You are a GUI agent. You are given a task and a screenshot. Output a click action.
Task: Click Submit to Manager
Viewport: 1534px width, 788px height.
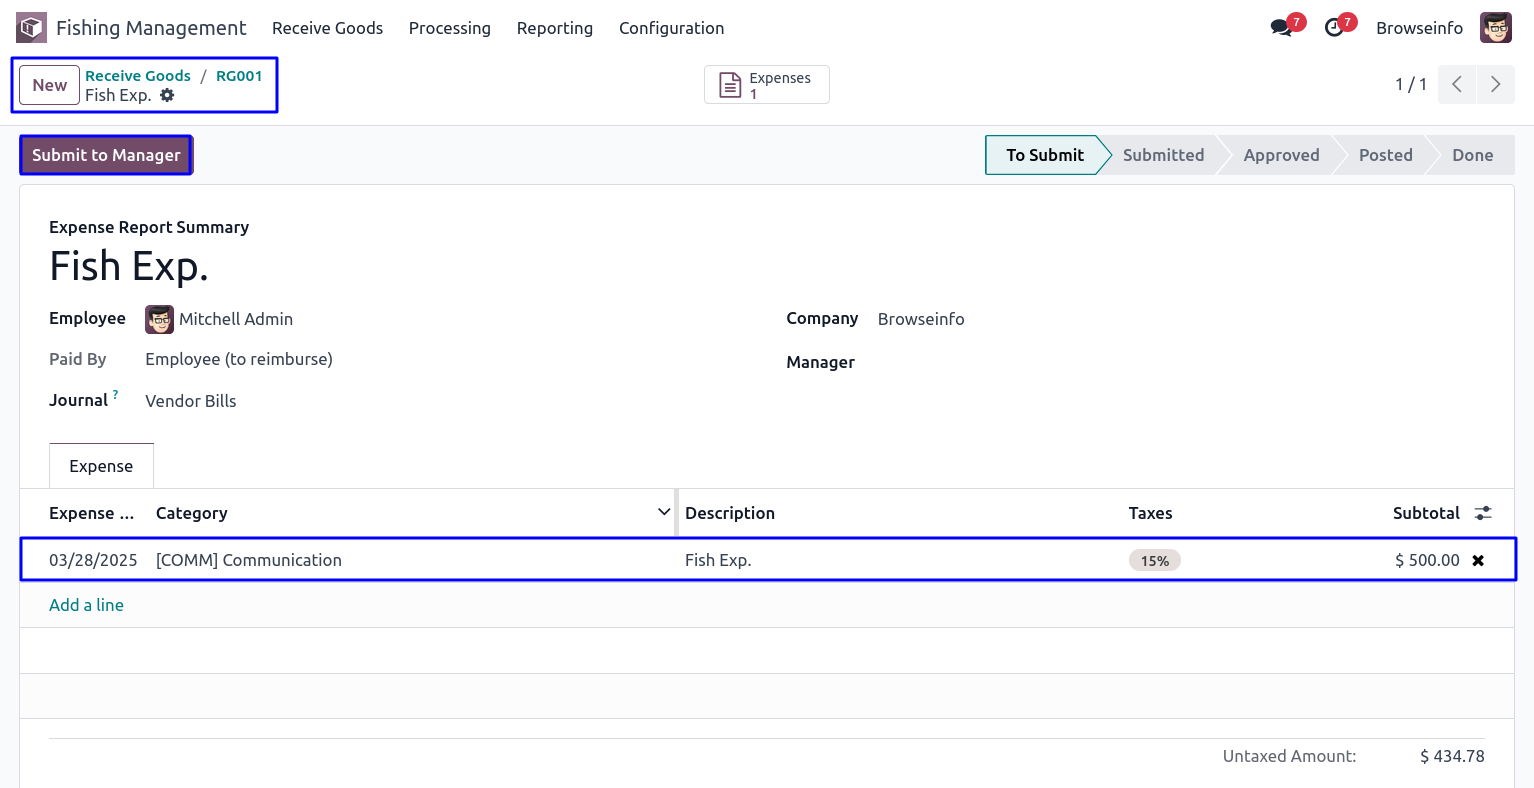[106, 155]
